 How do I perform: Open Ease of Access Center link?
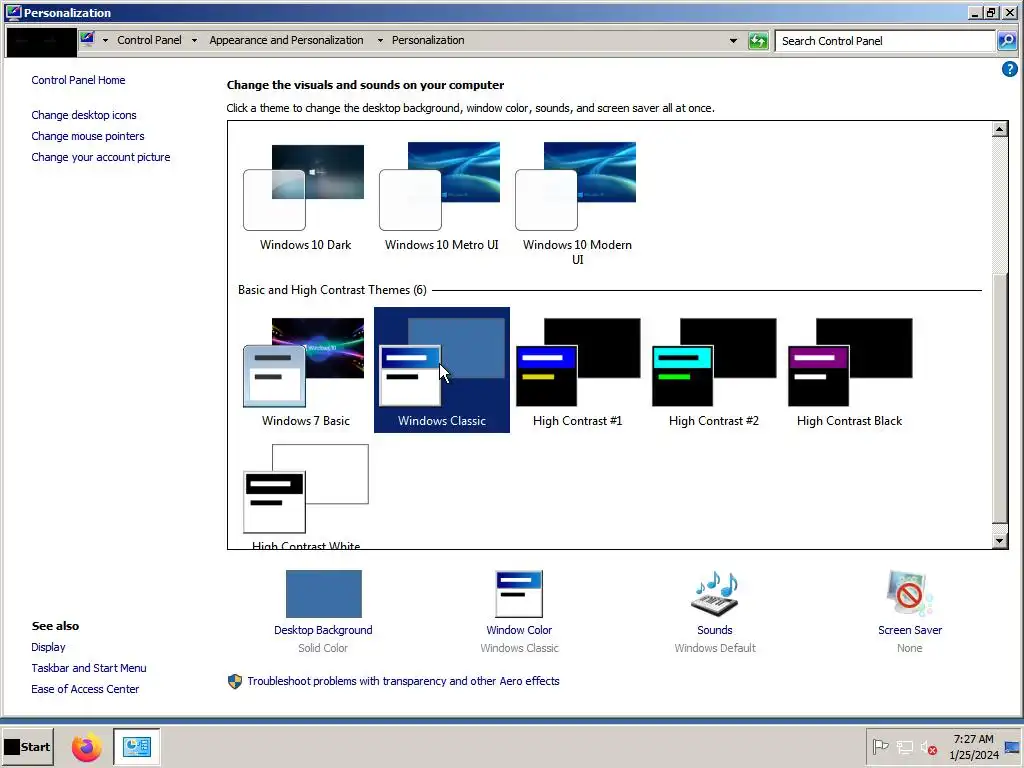pos(85,689)
